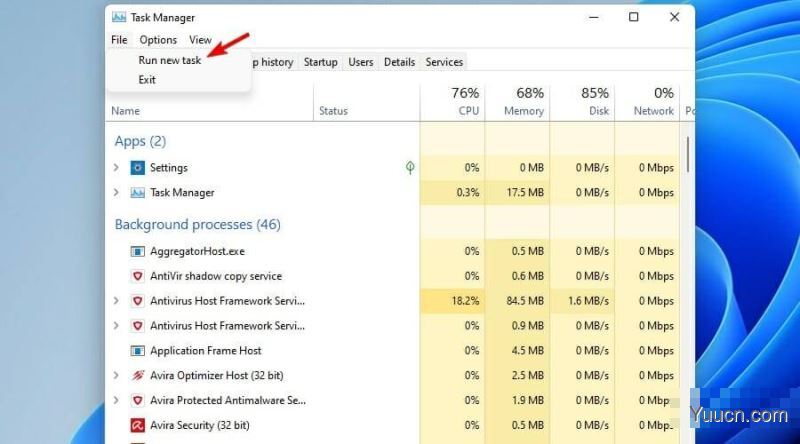Click the Task Manager process row icon
This screenshot has height=444, width=800.
[137, 192]
